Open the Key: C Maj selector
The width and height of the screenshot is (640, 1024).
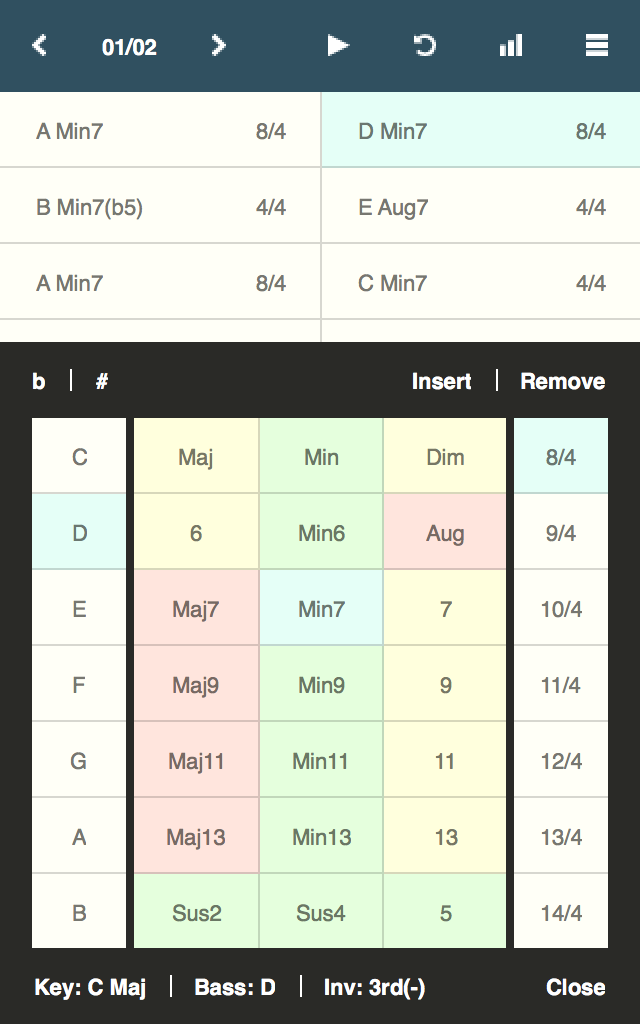pyautogui.click(x=90, y=988)
